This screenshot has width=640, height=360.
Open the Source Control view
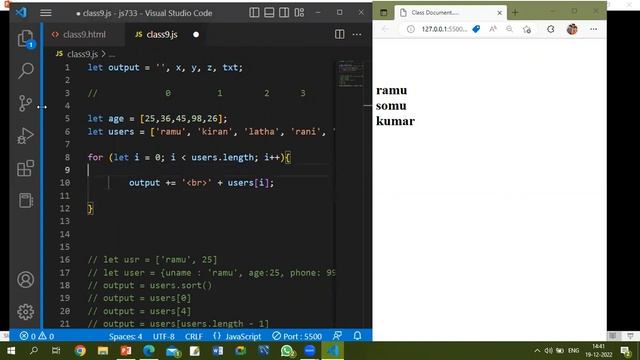(25, 103)
